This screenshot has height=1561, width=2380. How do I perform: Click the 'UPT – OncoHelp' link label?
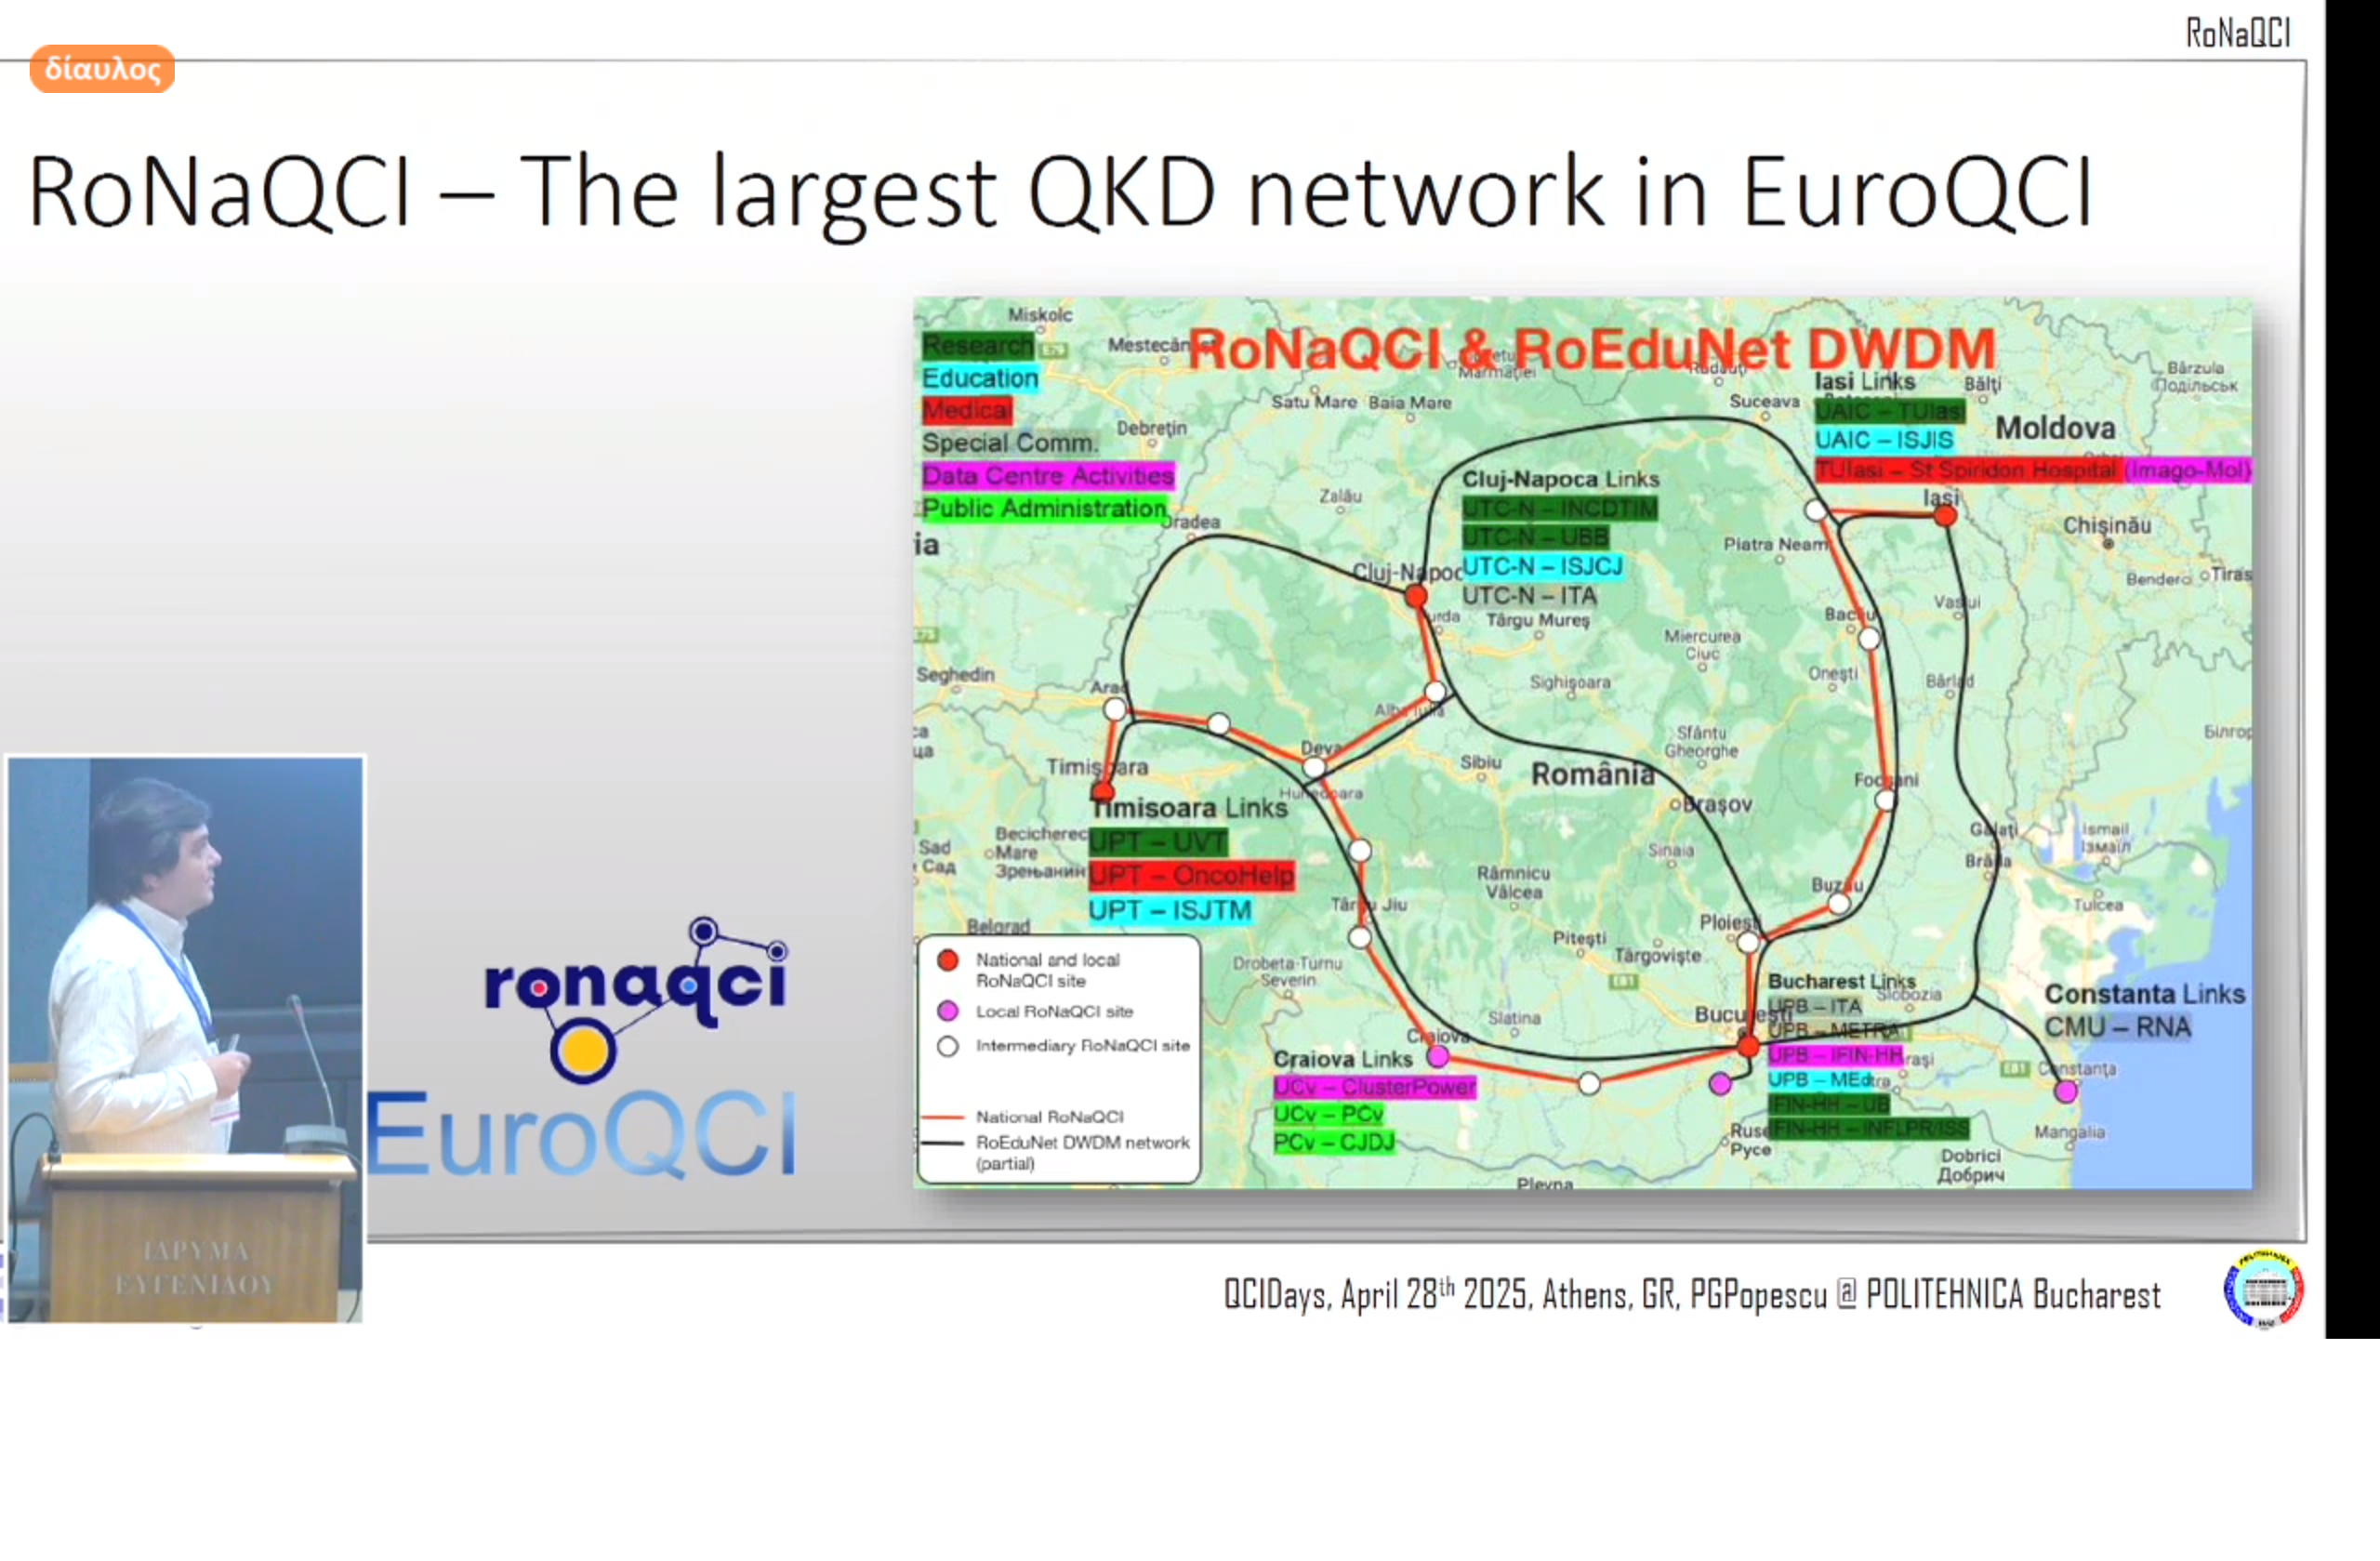[1191, 877]
